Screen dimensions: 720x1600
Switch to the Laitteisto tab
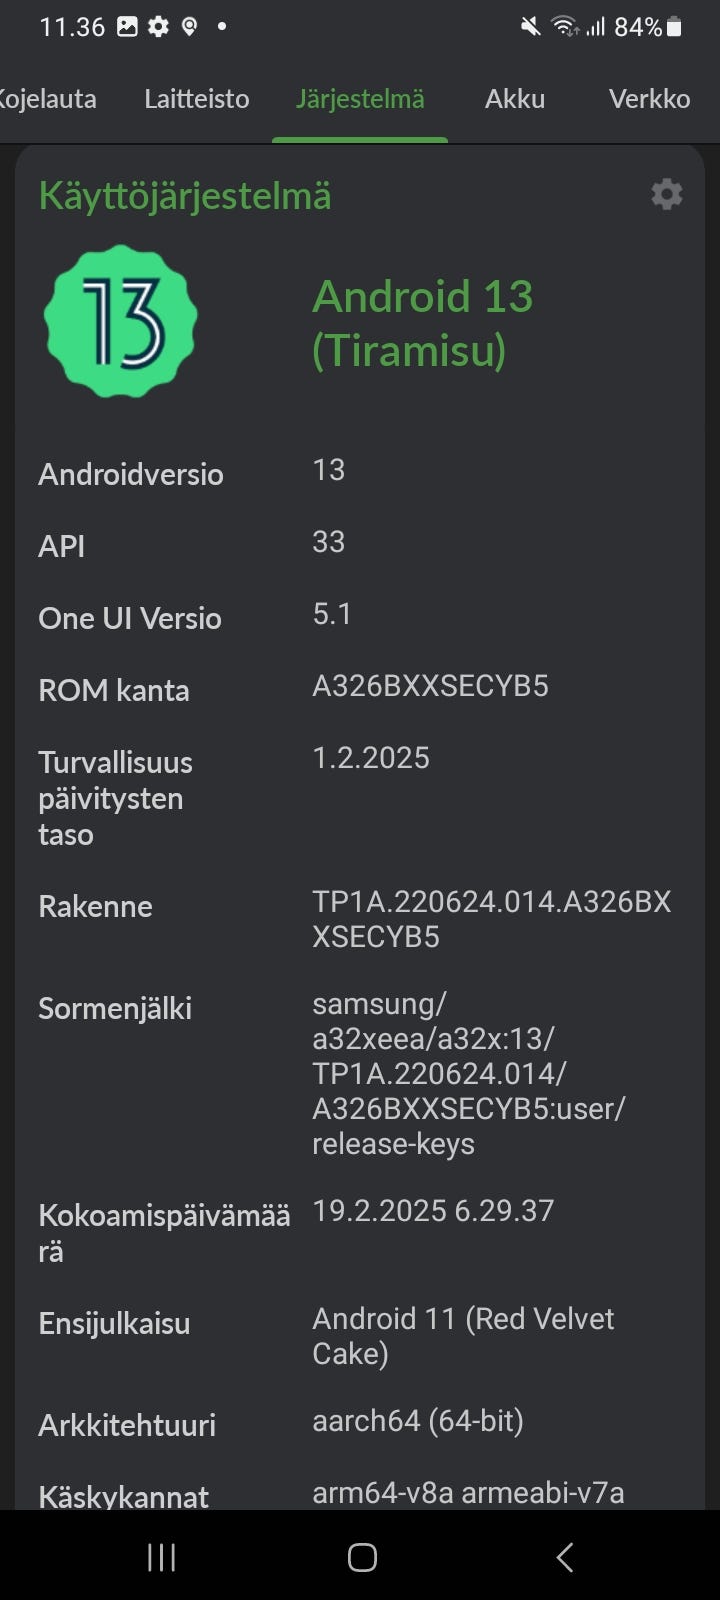pyautogui.click(x=196, y=99)
